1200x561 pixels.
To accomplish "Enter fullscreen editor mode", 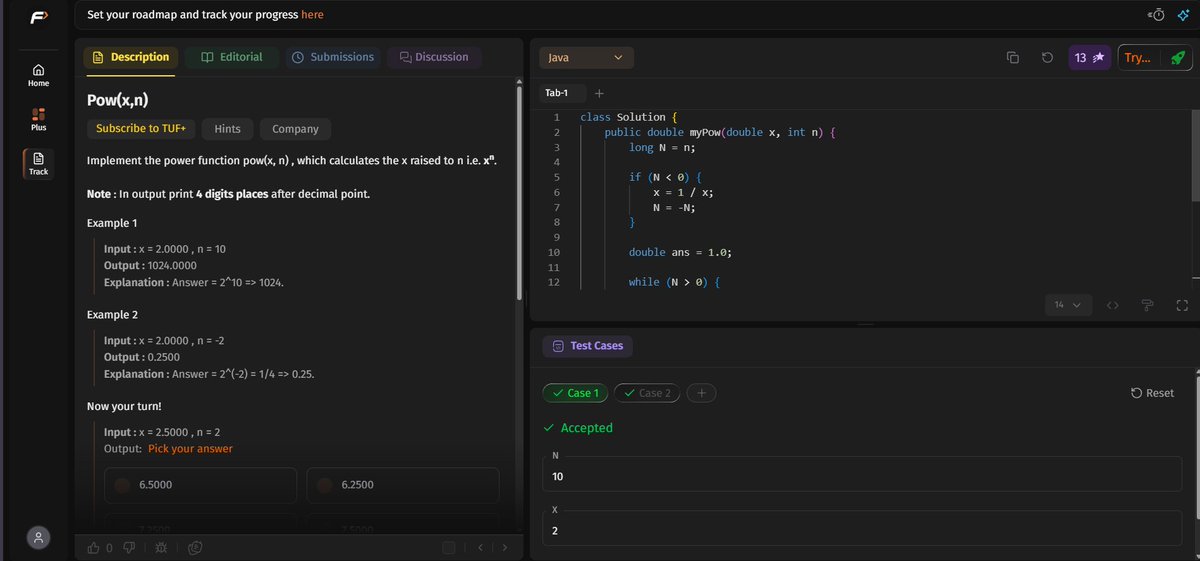I will (1181, 305).
